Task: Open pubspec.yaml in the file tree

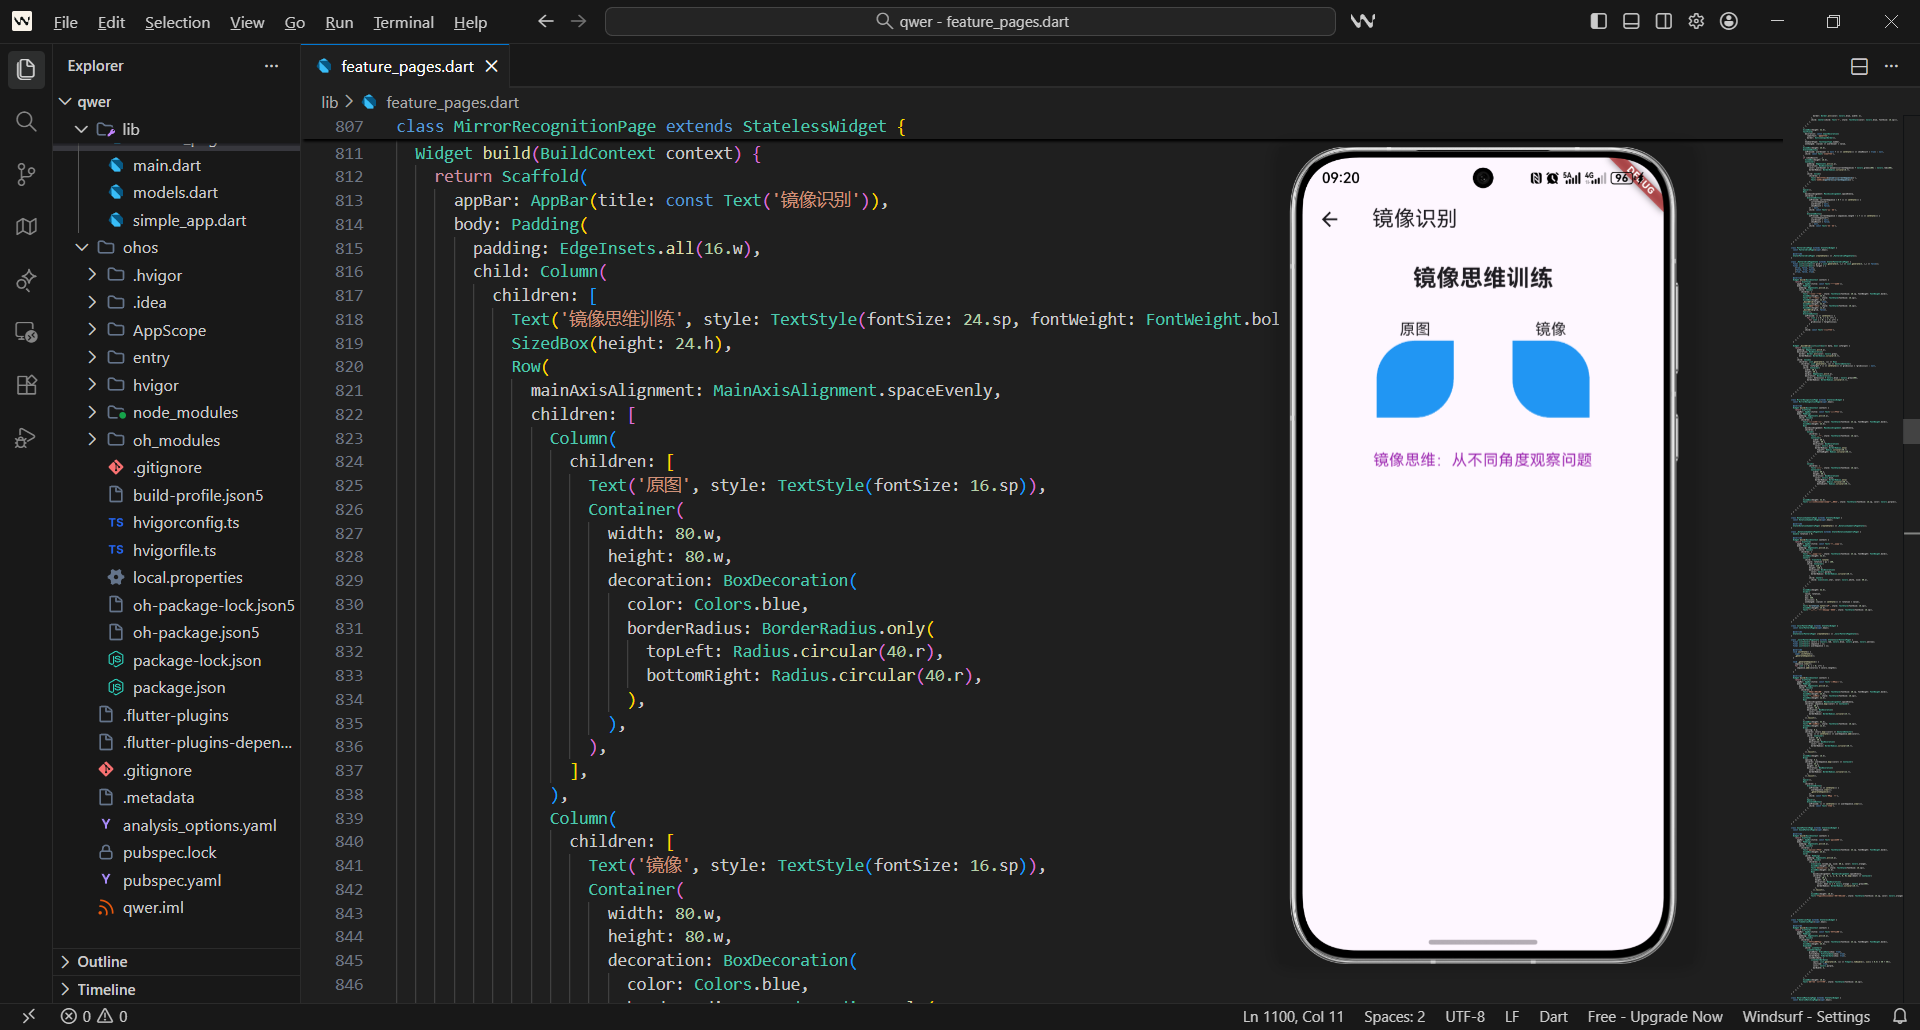Action: click(172, 880)
